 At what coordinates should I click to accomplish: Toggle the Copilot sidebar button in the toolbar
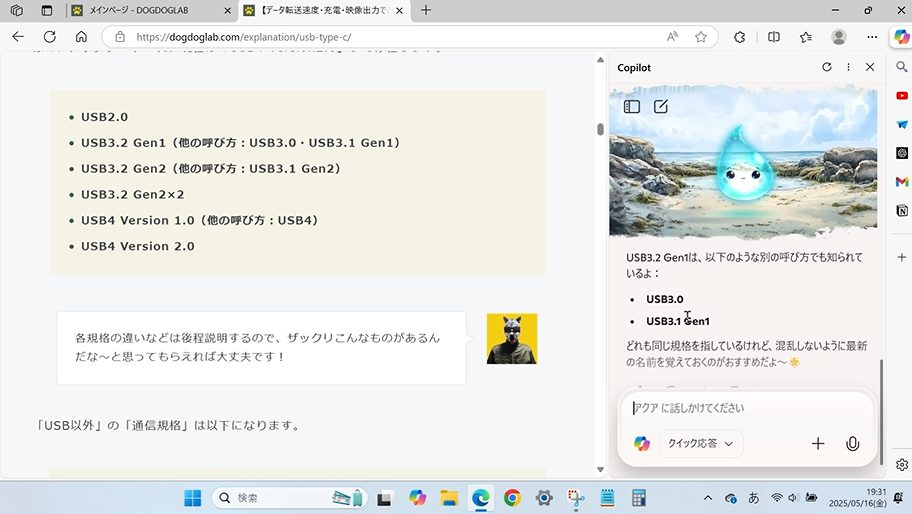pyautogui.click(x=901, y=36)
